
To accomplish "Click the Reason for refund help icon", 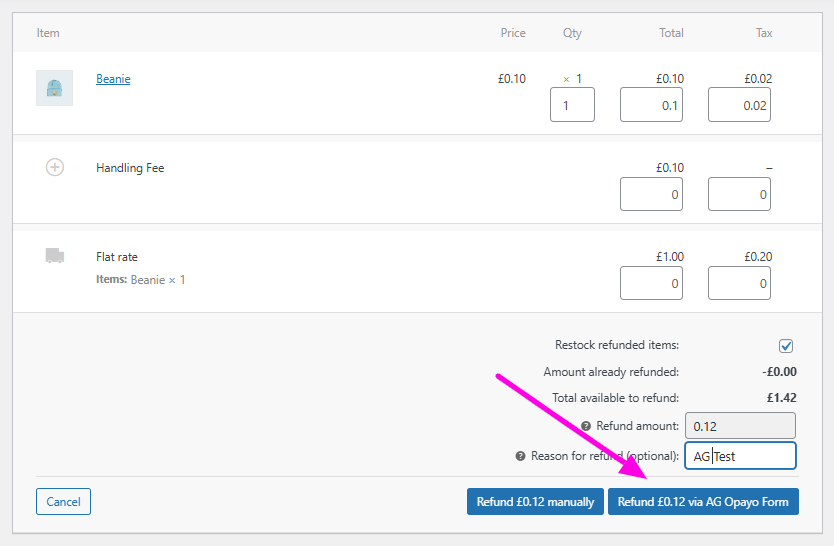I will 520,456.
